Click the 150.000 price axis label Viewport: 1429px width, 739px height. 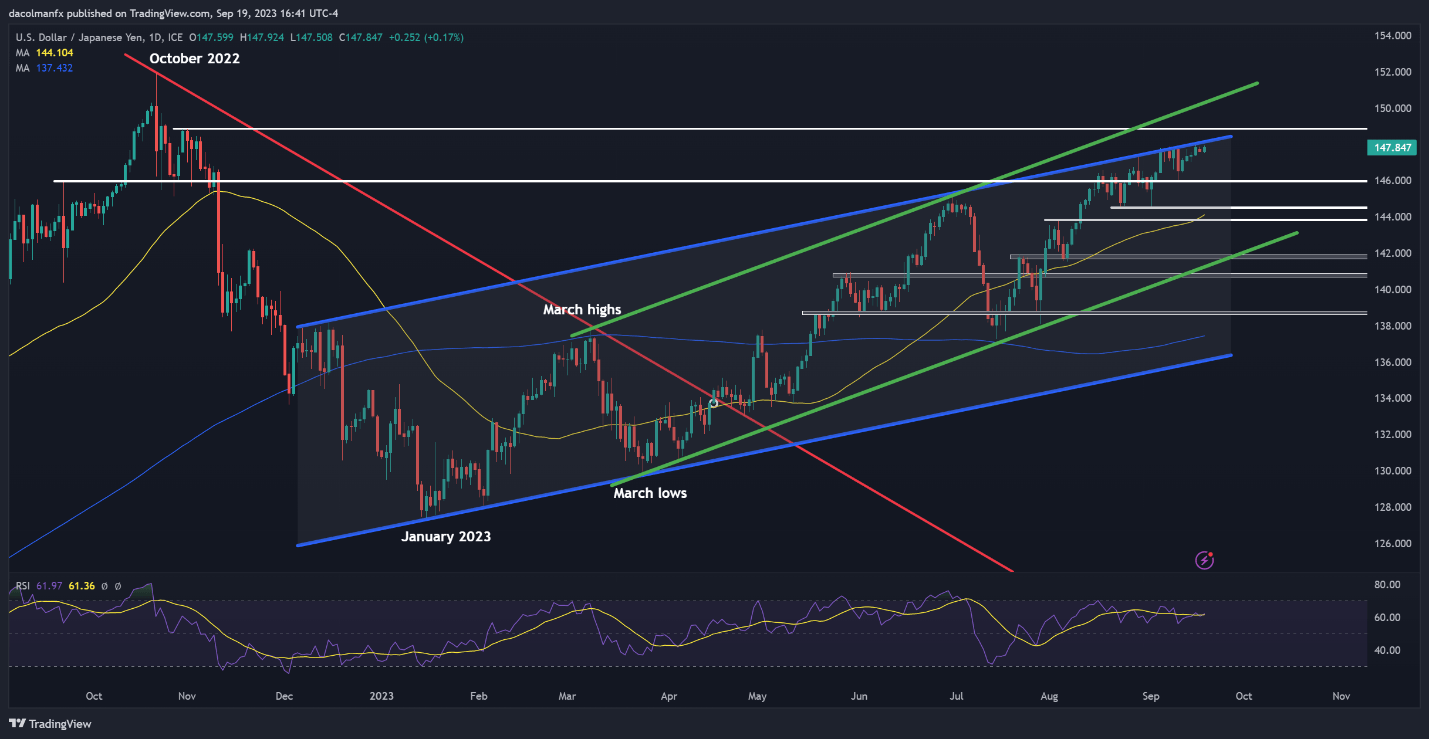click(x=1393, y=108)
